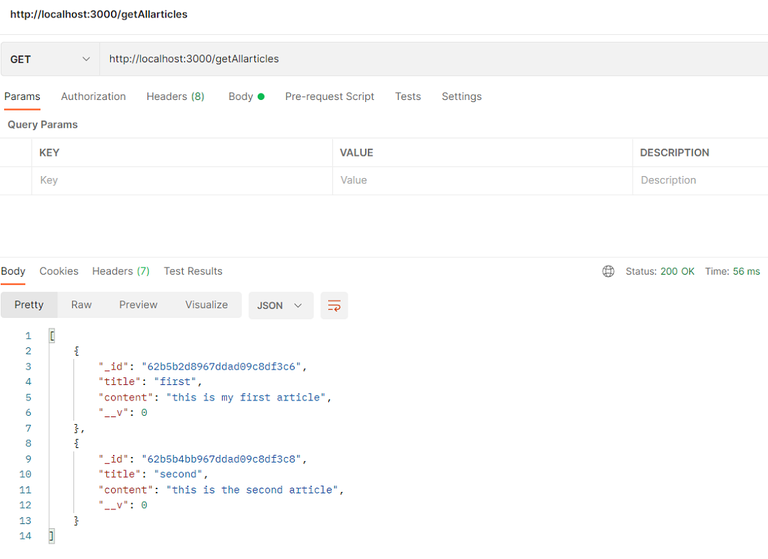This screenshot has height=559, width=768.
Task: Select the request Body tab
Action: (x=245, y=97)
